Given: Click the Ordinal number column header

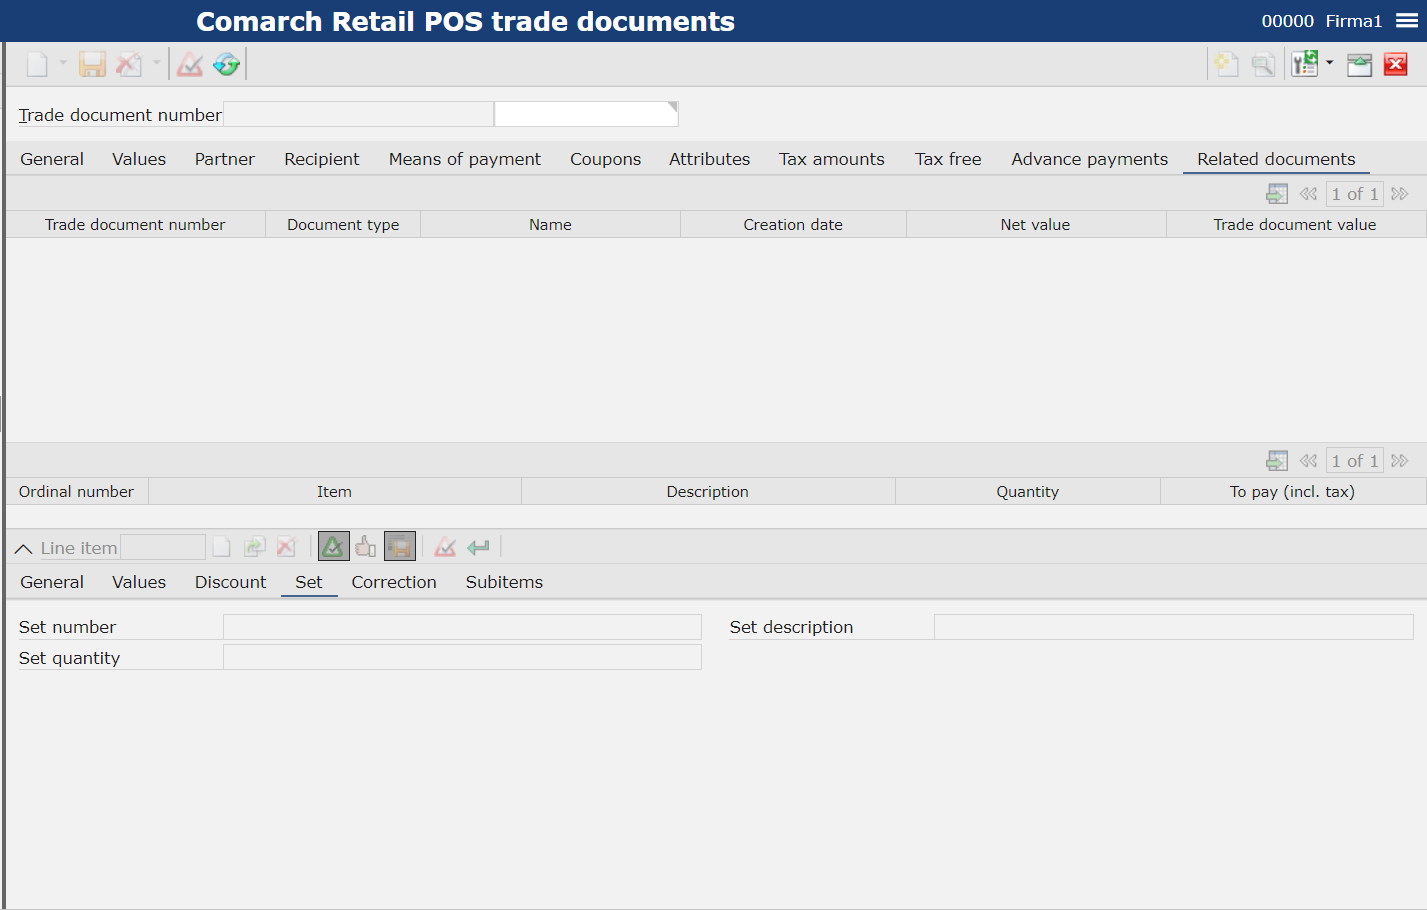Looking at the screenshot, I should [x=76, y=491].
